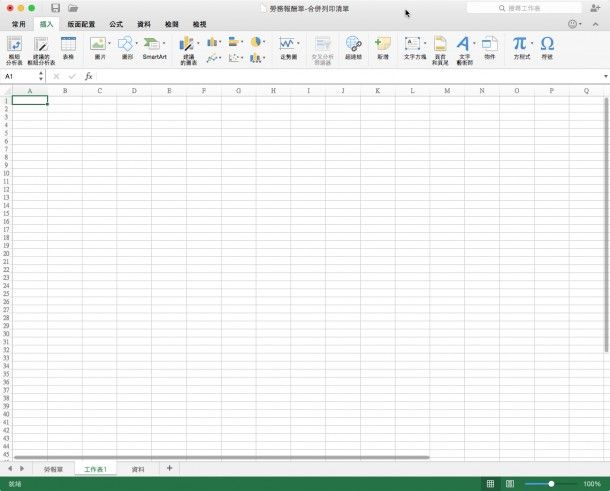Click the 100% zoom level
610x491 pixels.
592,484
